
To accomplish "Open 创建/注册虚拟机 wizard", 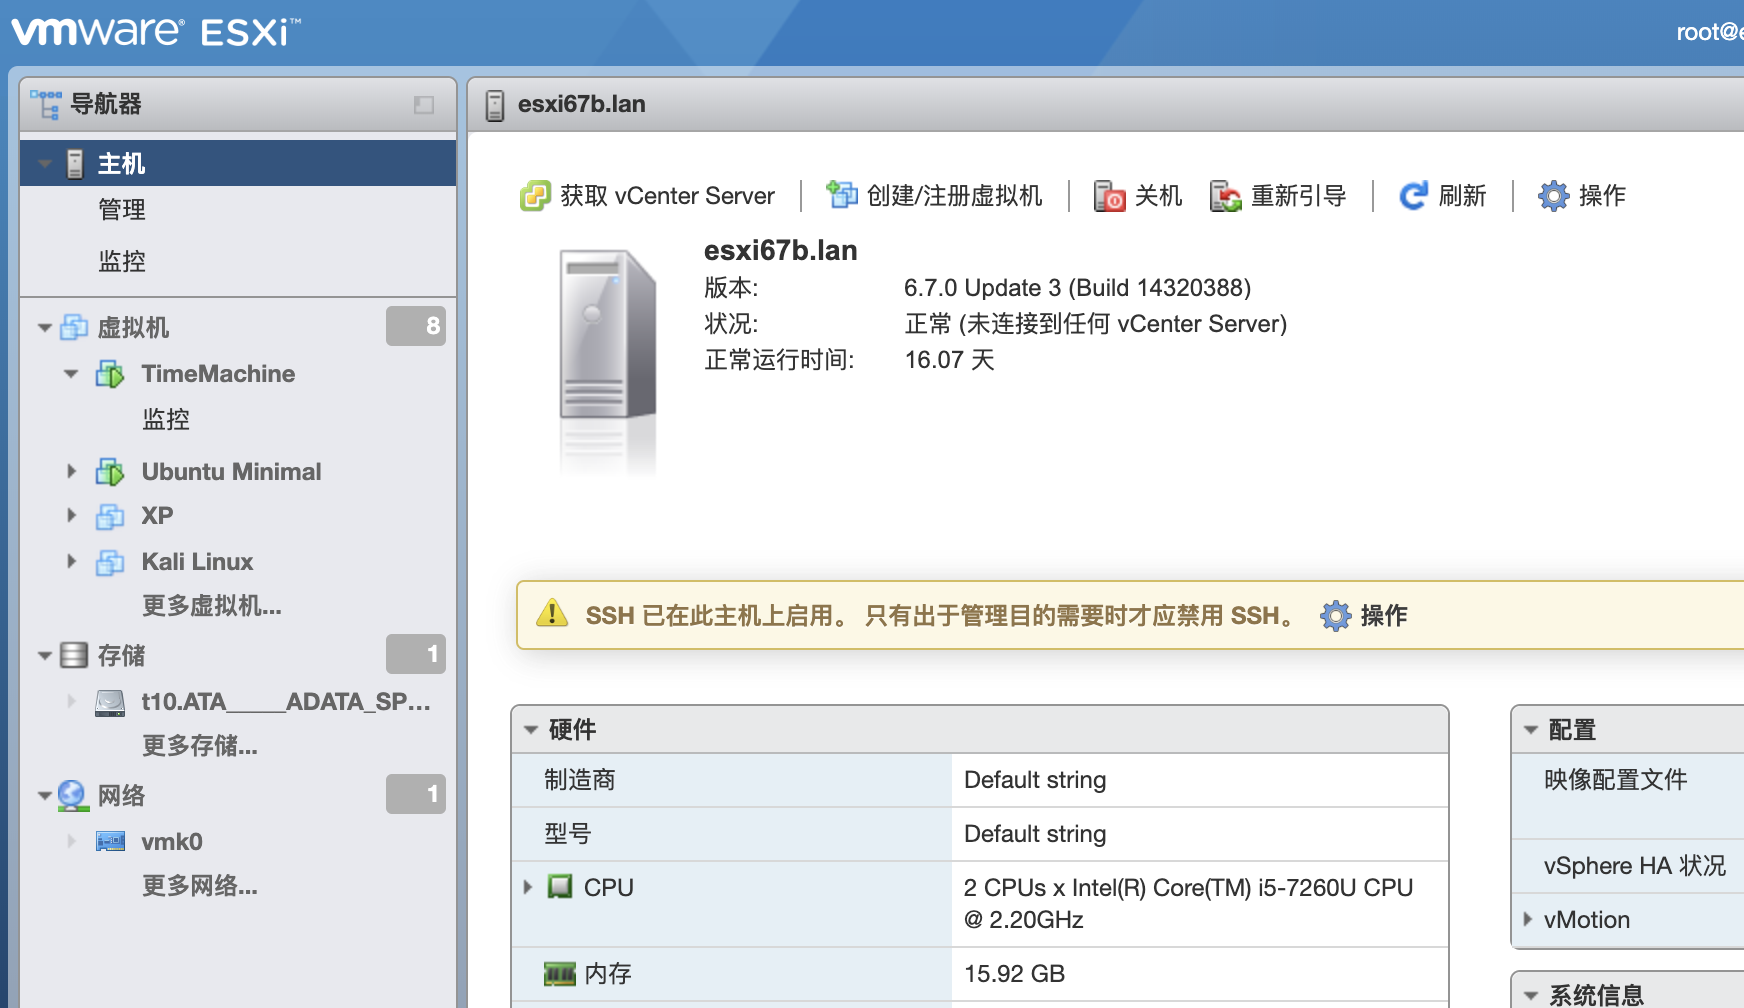I will pyautogui.click(x=841, y=195).
